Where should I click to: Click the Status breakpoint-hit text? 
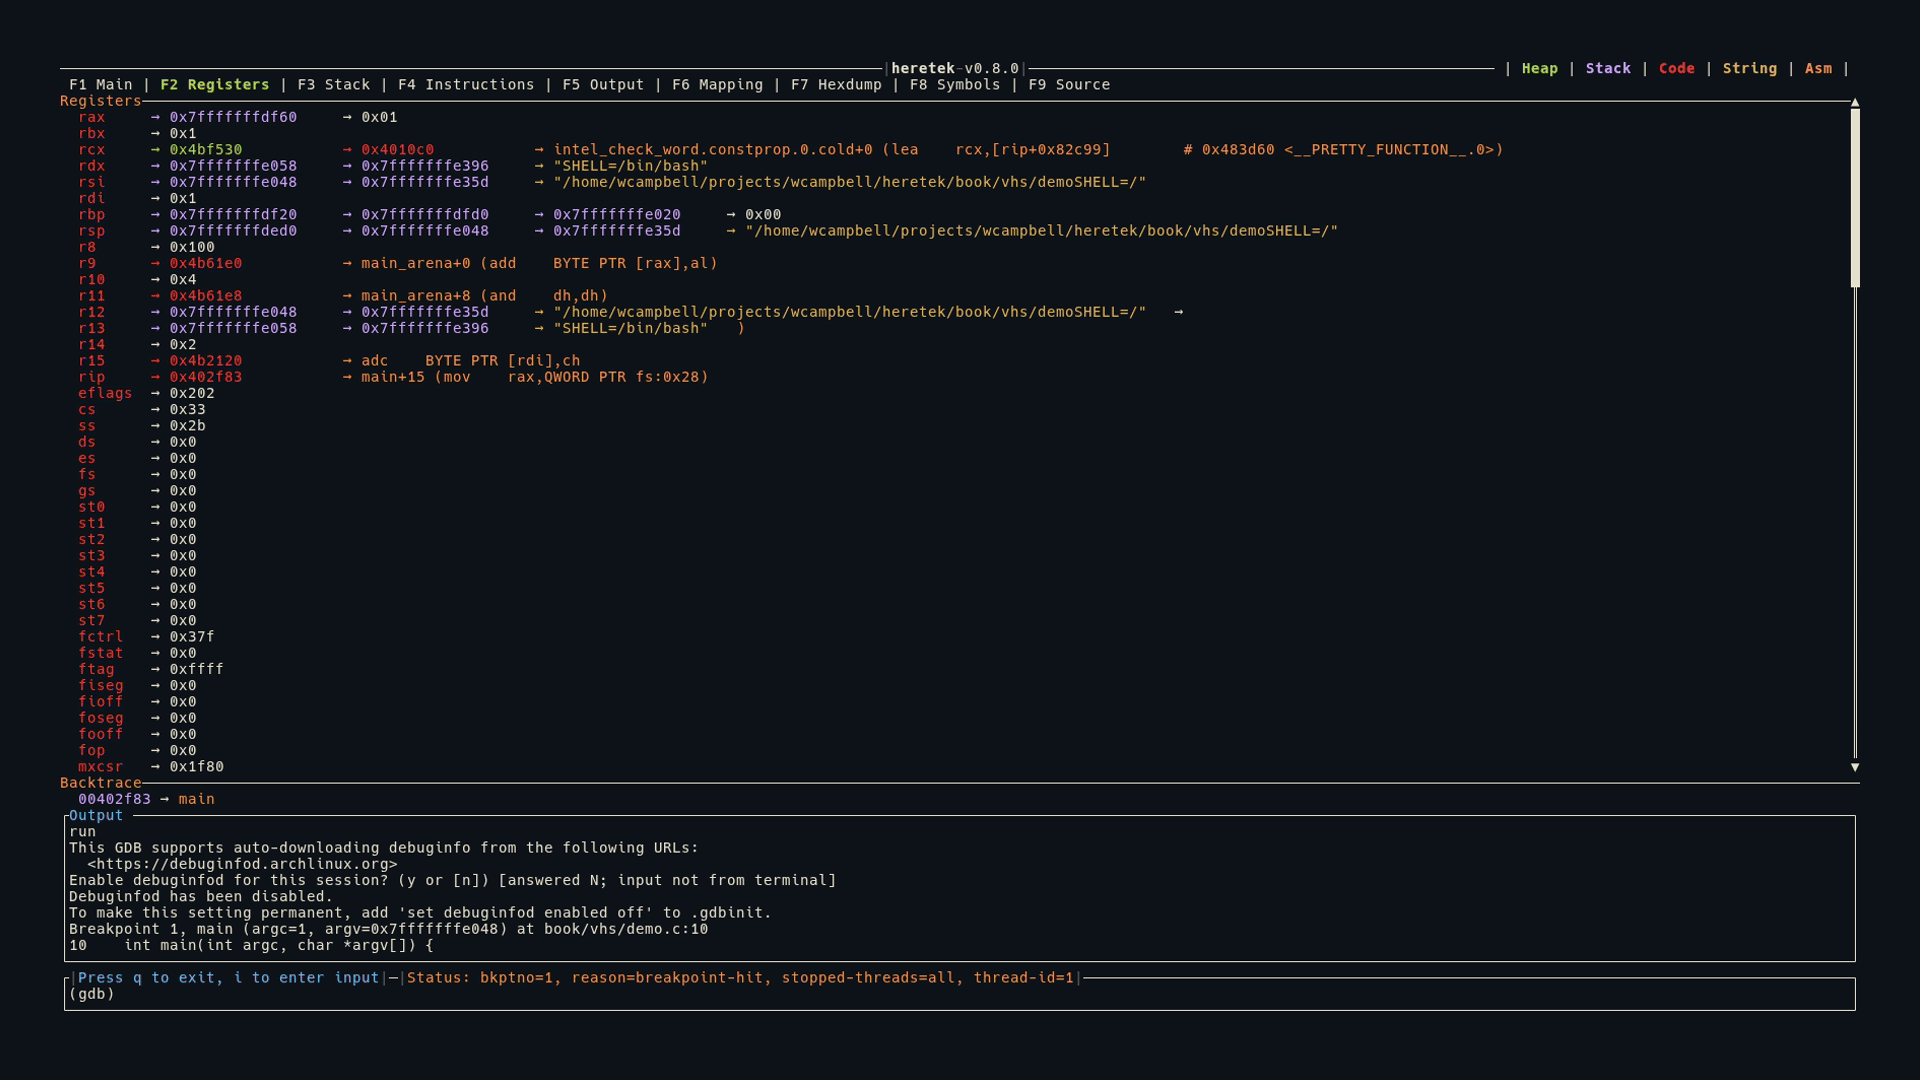(x=740, y=978)
